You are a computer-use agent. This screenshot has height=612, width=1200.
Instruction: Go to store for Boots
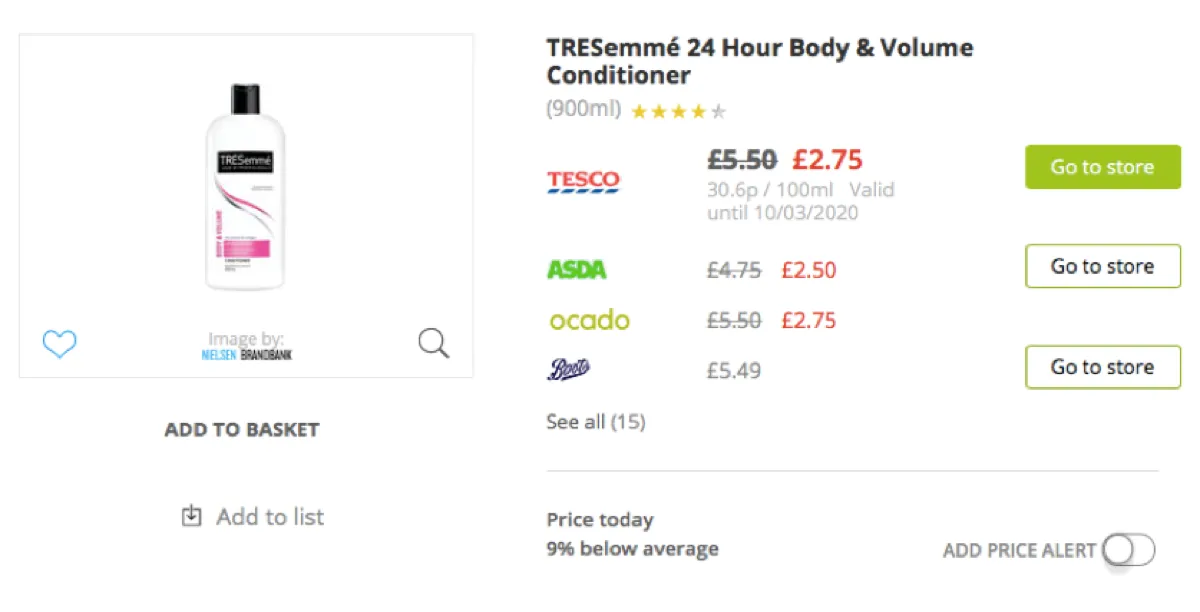pyautogui.click(x=1103, y=367)
